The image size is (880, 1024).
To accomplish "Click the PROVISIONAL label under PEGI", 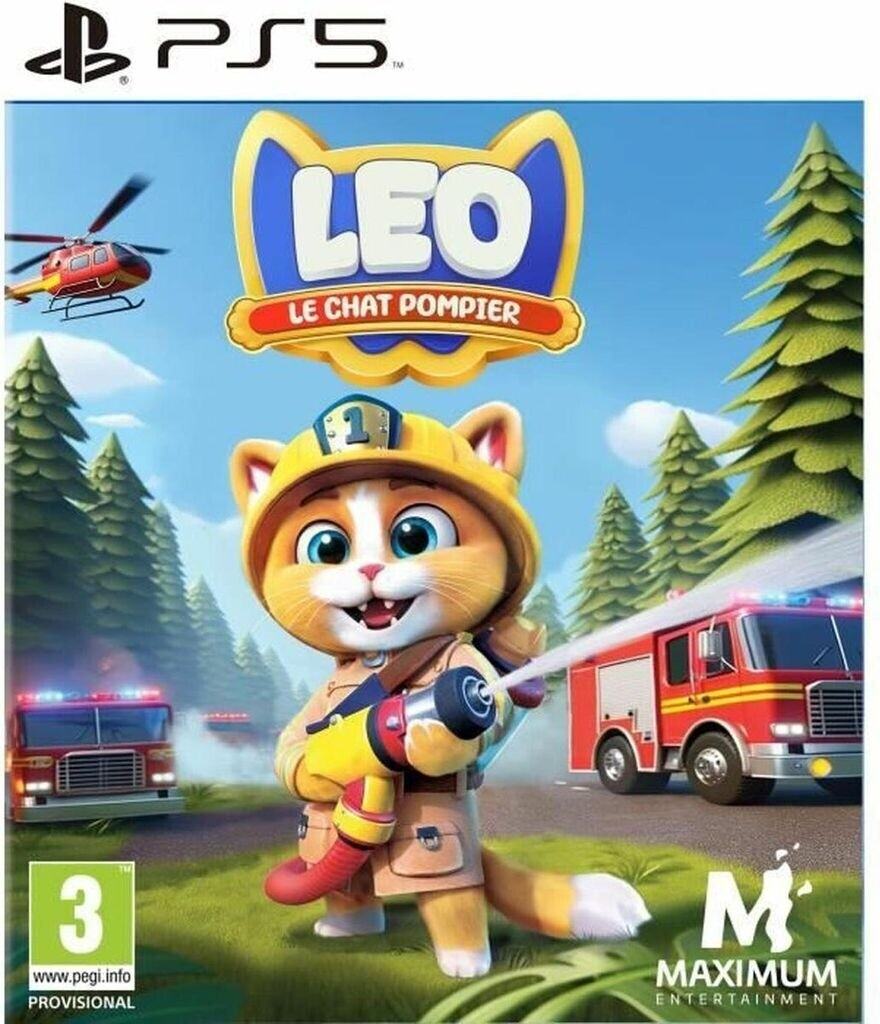I will pyautogui.click(x=82, y=1002).
